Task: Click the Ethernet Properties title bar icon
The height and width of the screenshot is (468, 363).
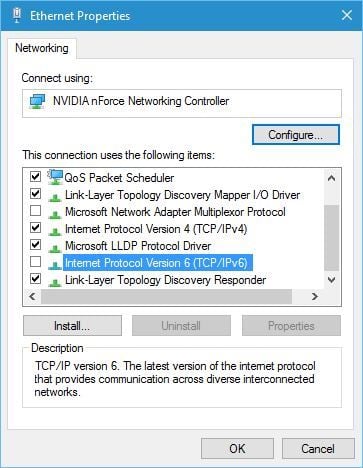Action: pyautogui.click(x=17, y=15)
